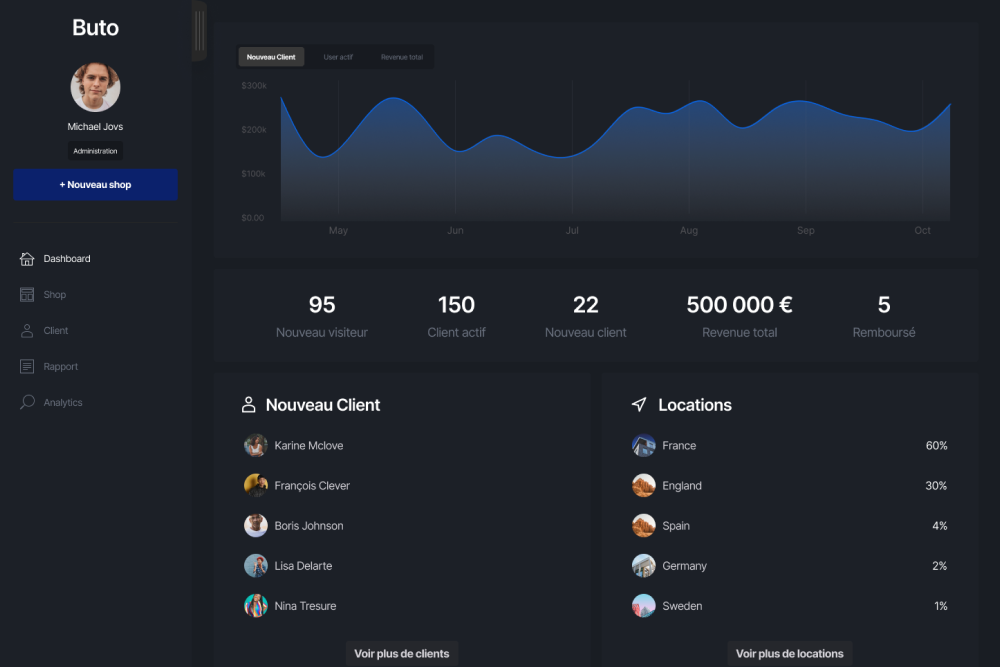Screen dimensions: 1000x667
Task: Select client François Clever
Action: (312, 486)
